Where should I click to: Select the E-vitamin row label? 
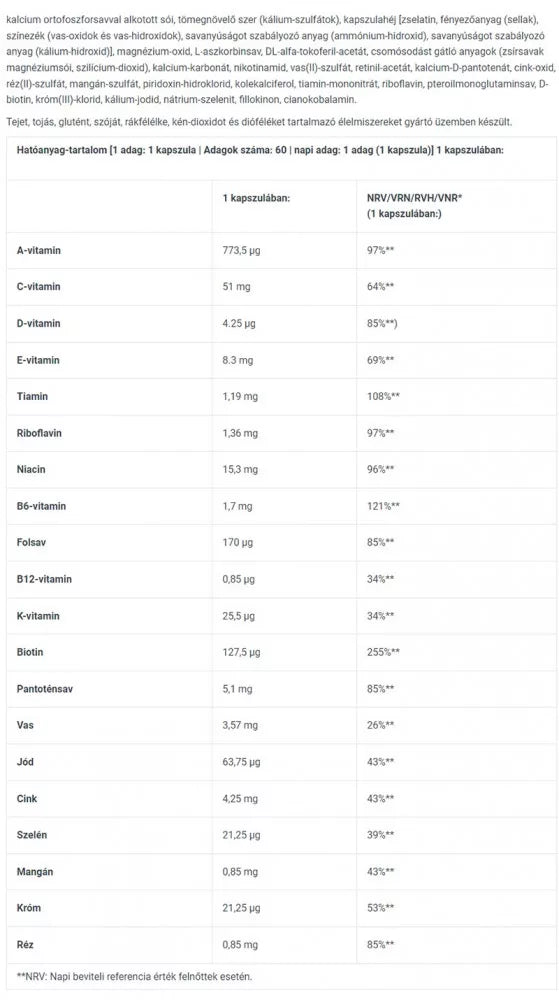click(x=38, y=360)
